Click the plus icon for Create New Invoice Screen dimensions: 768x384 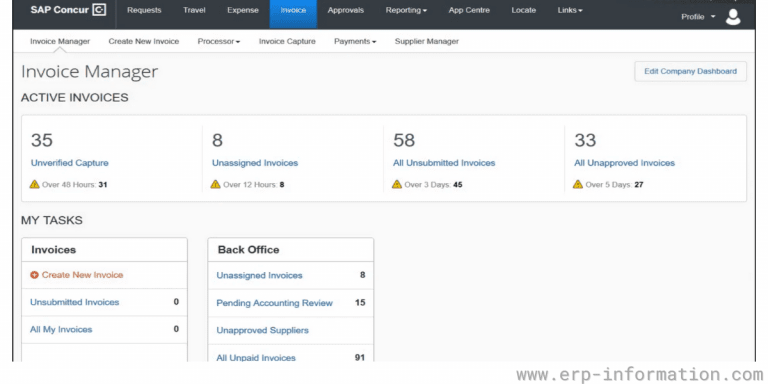[x=34, y=275]
